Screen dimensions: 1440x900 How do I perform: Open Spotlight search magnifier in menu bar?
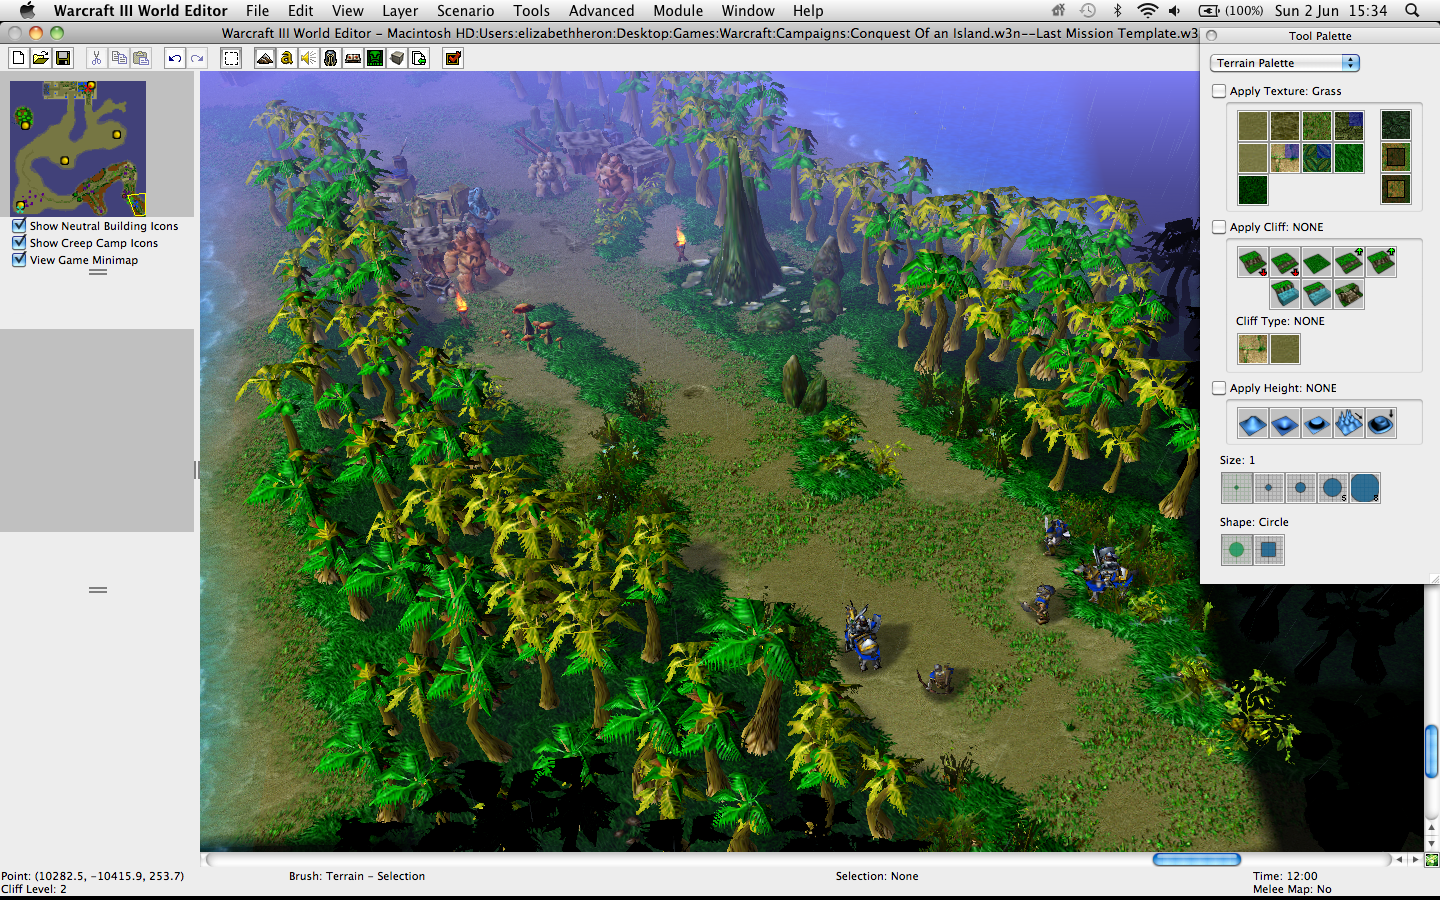(1412, 11)
